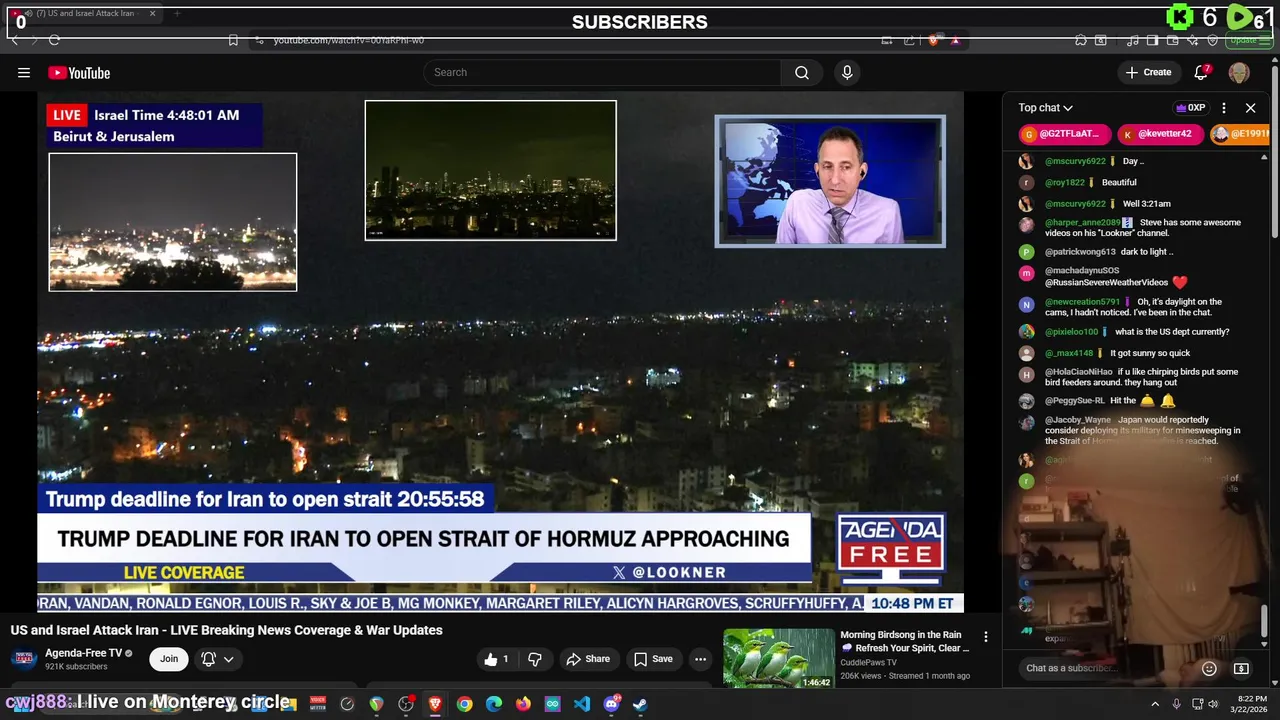Open the subscription notification bell dropdown
This screenshot has width=1280, height=720.
(x=217, y=659)
